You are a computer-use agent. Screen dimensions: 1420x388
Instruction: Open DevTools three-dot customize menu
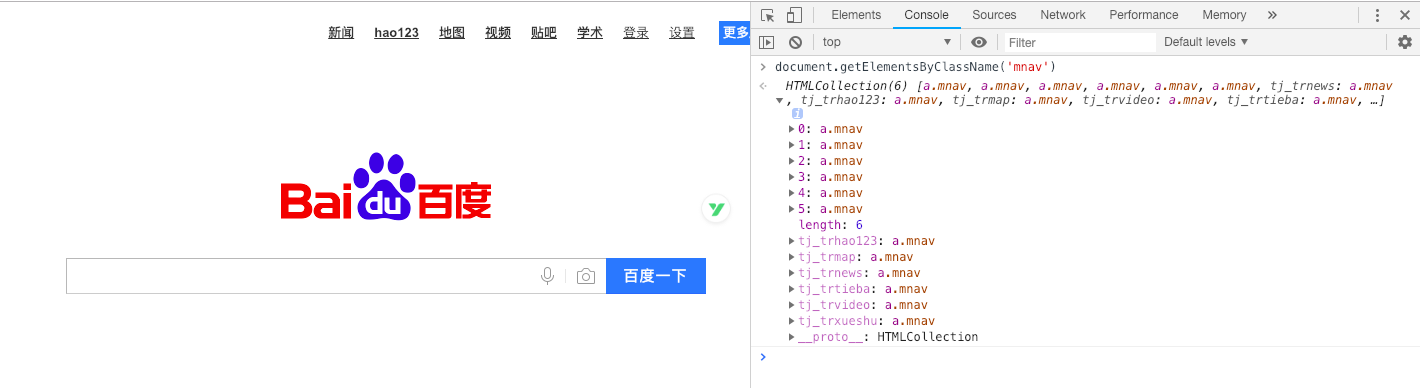(1377, 15)
